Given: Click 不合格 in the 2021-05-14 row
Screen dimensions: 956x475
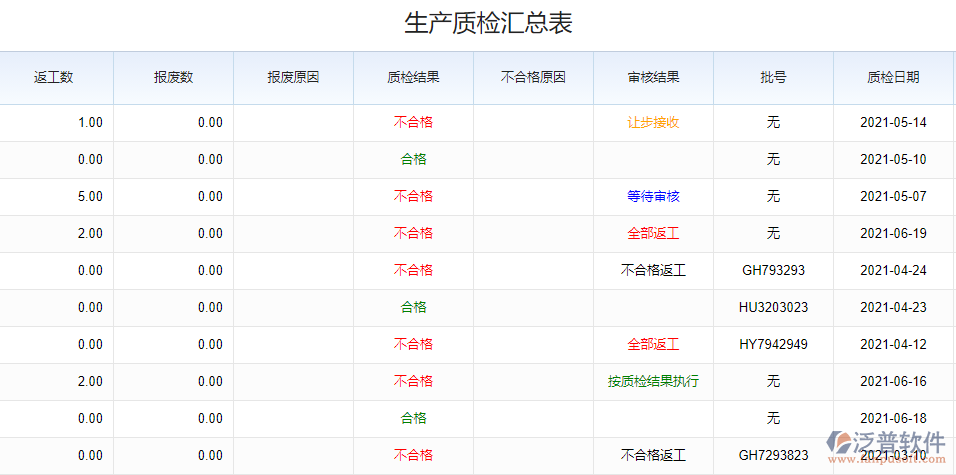Looking at the screenshot, I should [x=413, y=123].
